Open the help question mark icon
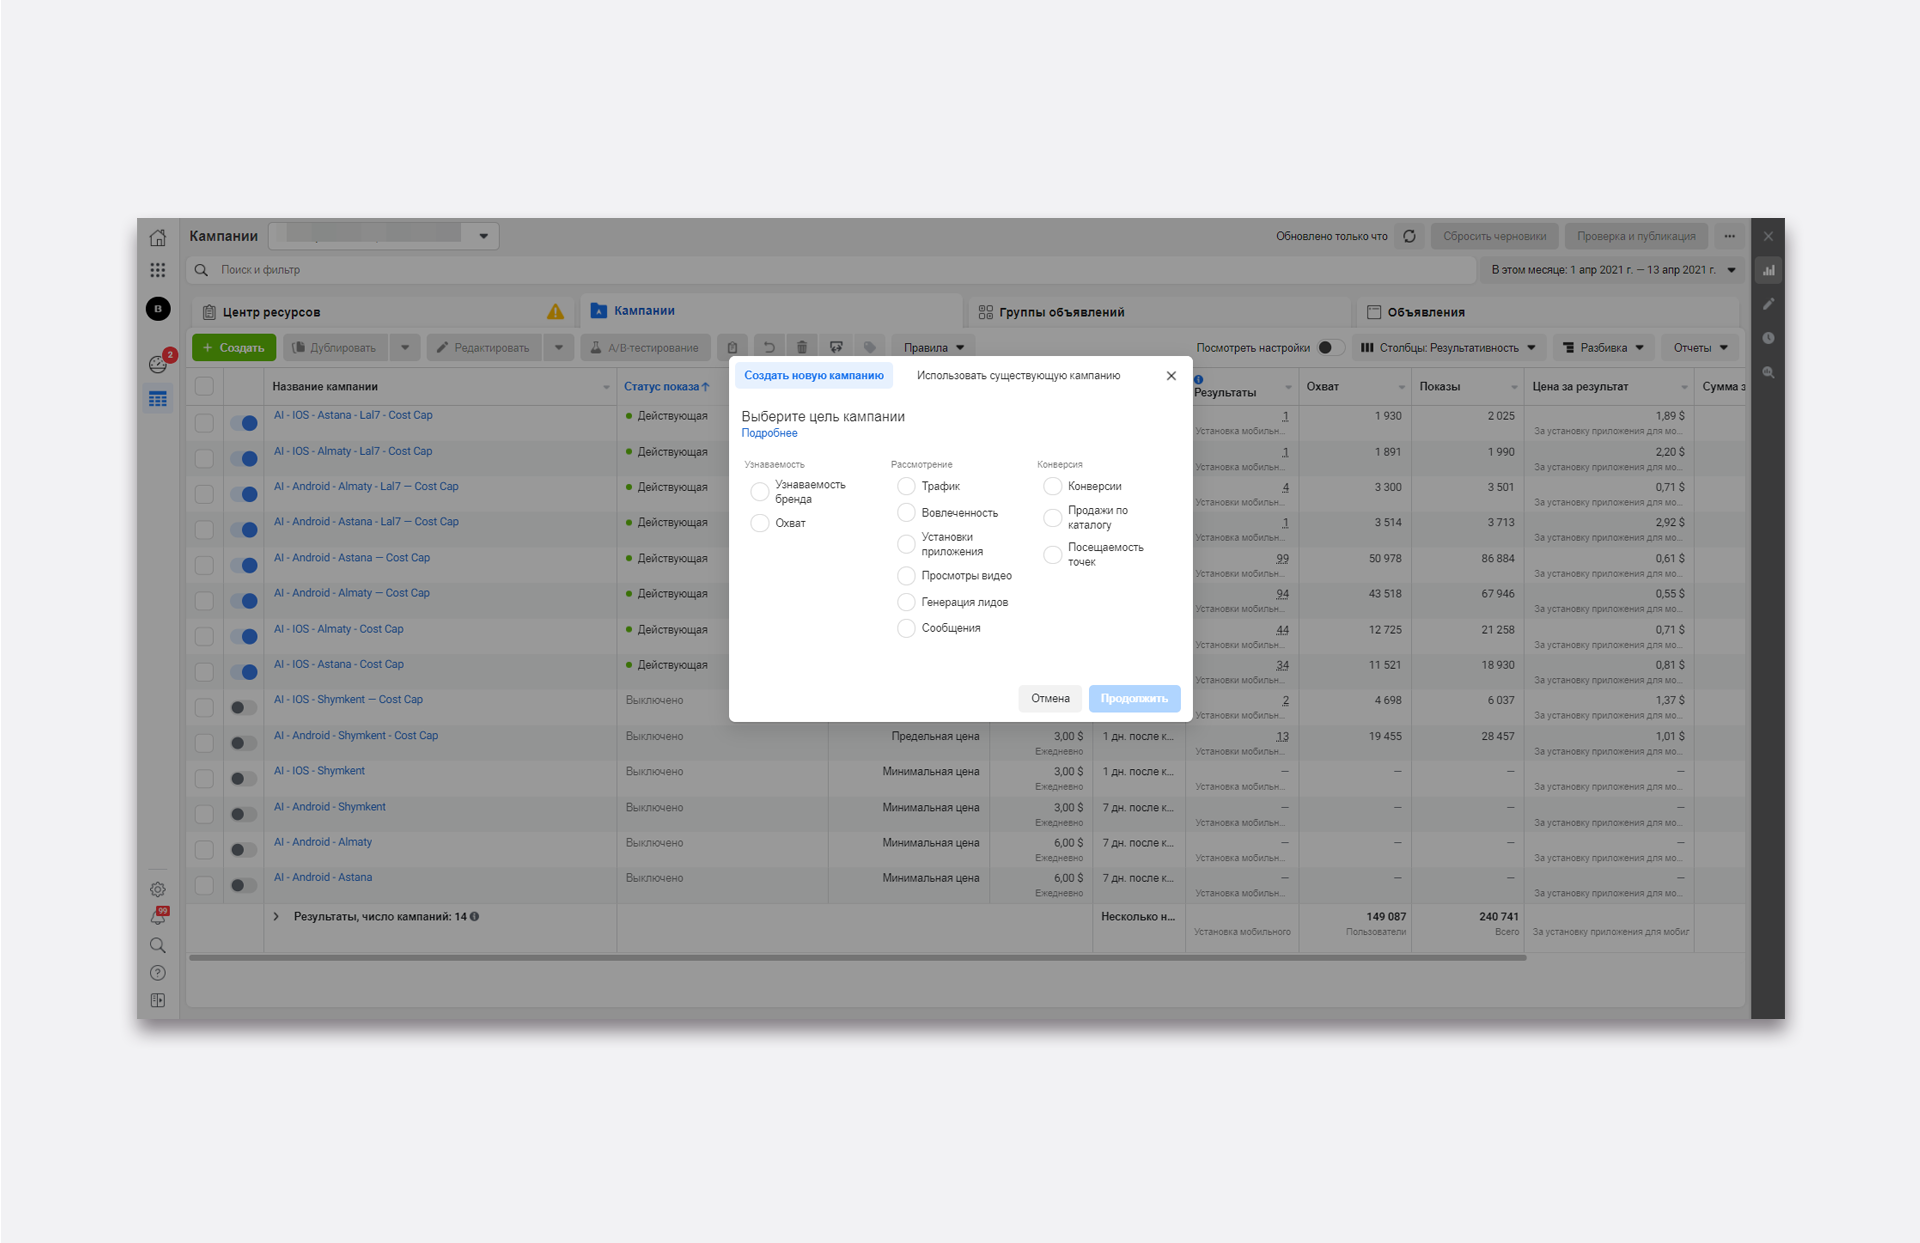 pyautogui.click(x=158, y=973)
